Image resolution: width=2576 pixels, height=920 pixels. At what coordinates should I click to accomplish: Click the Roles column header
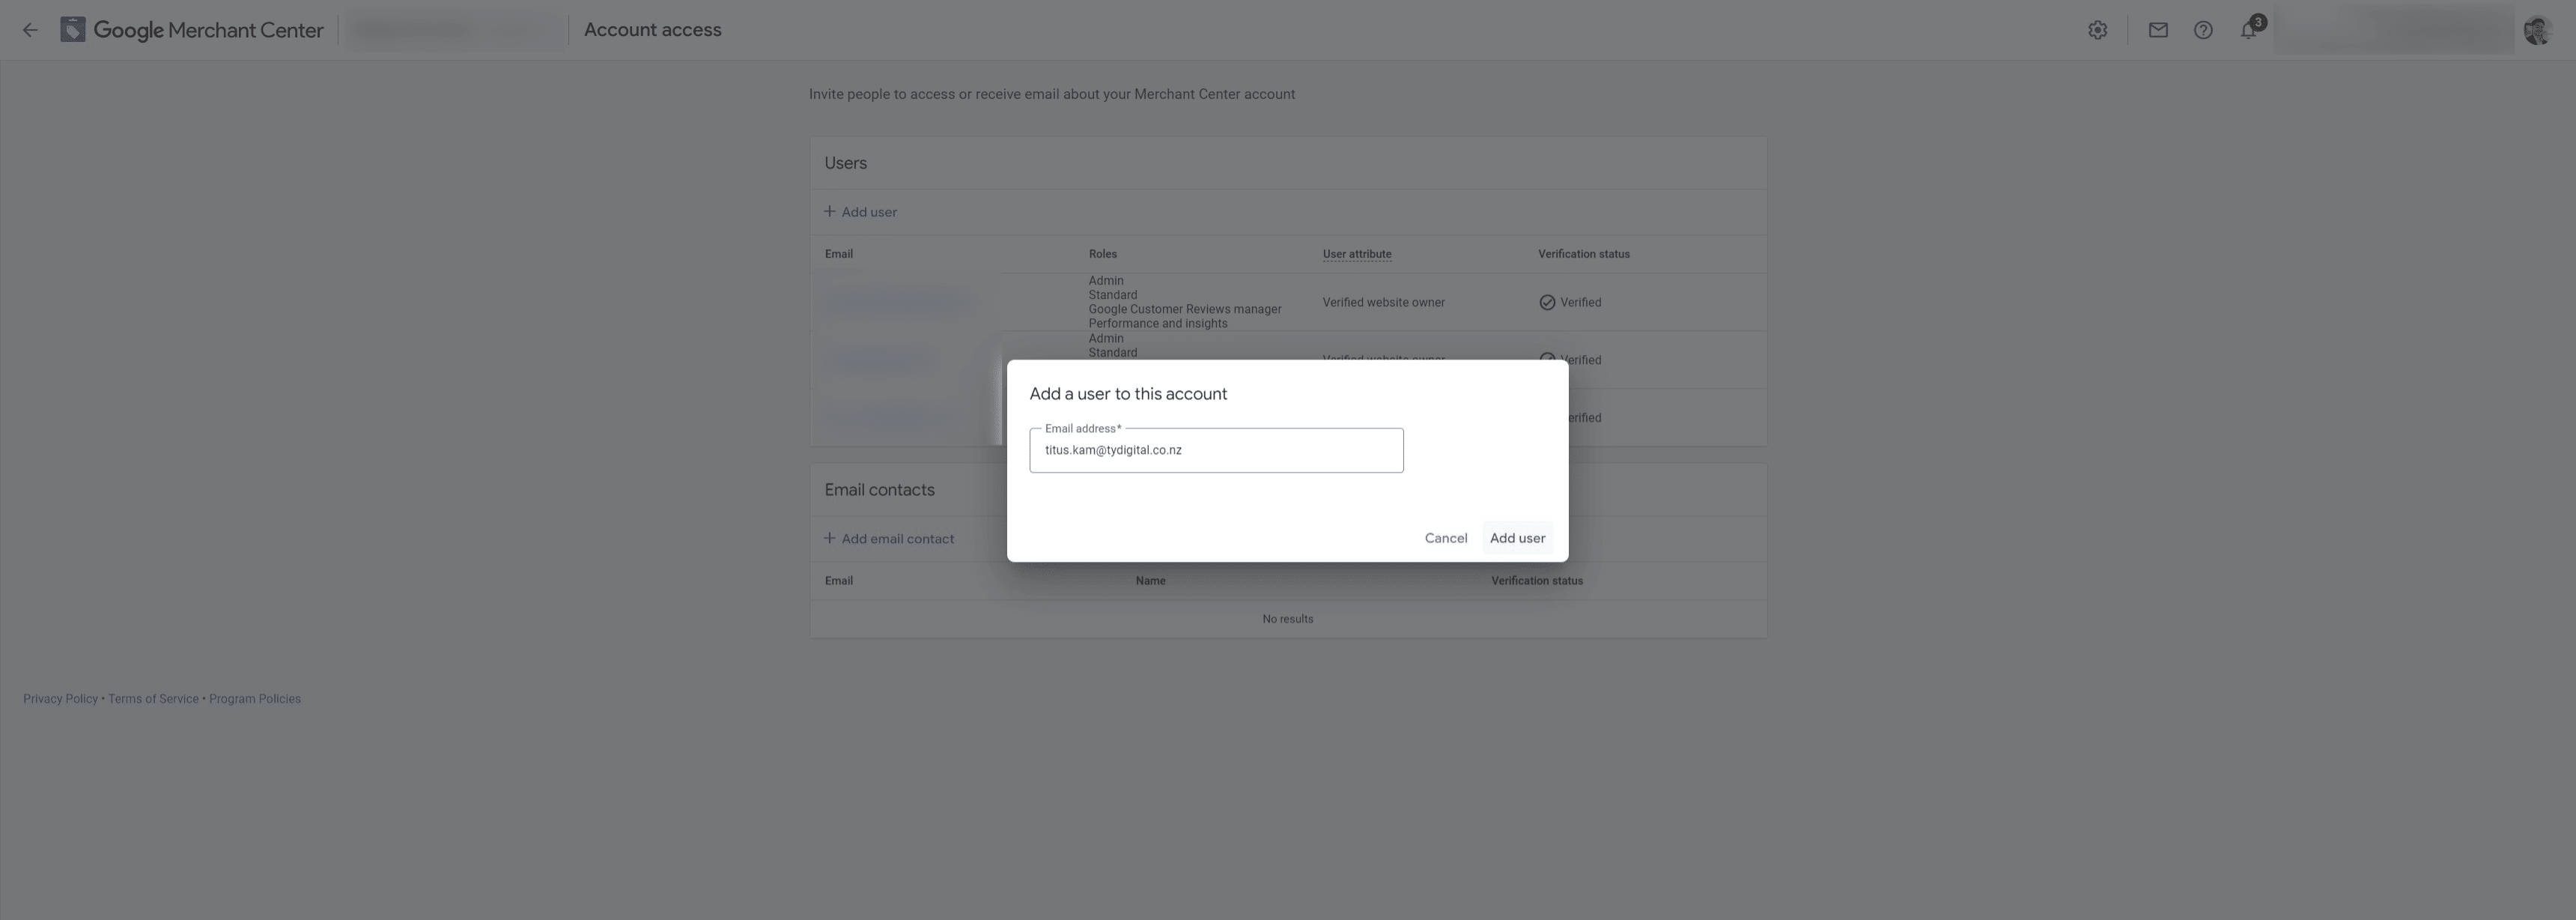coord(1103,253)
